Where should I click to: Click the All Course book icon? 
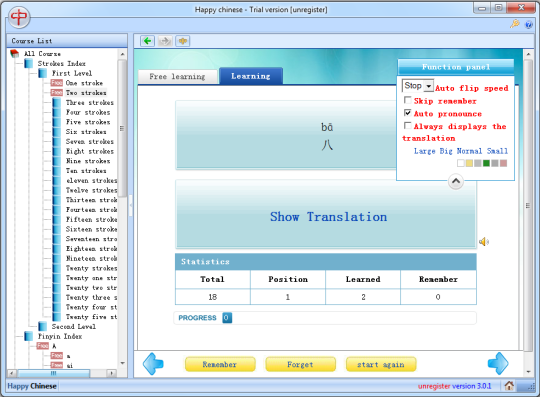pyautogui.click(x=14, y=54)
